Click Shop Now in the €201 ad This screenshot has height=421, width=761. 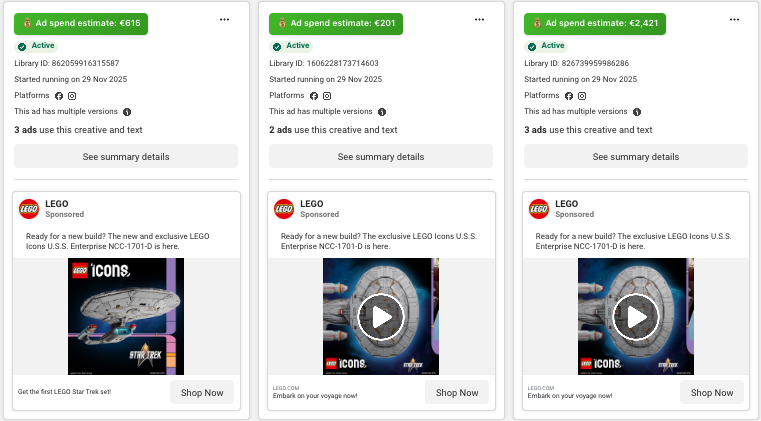click(457, 392)
